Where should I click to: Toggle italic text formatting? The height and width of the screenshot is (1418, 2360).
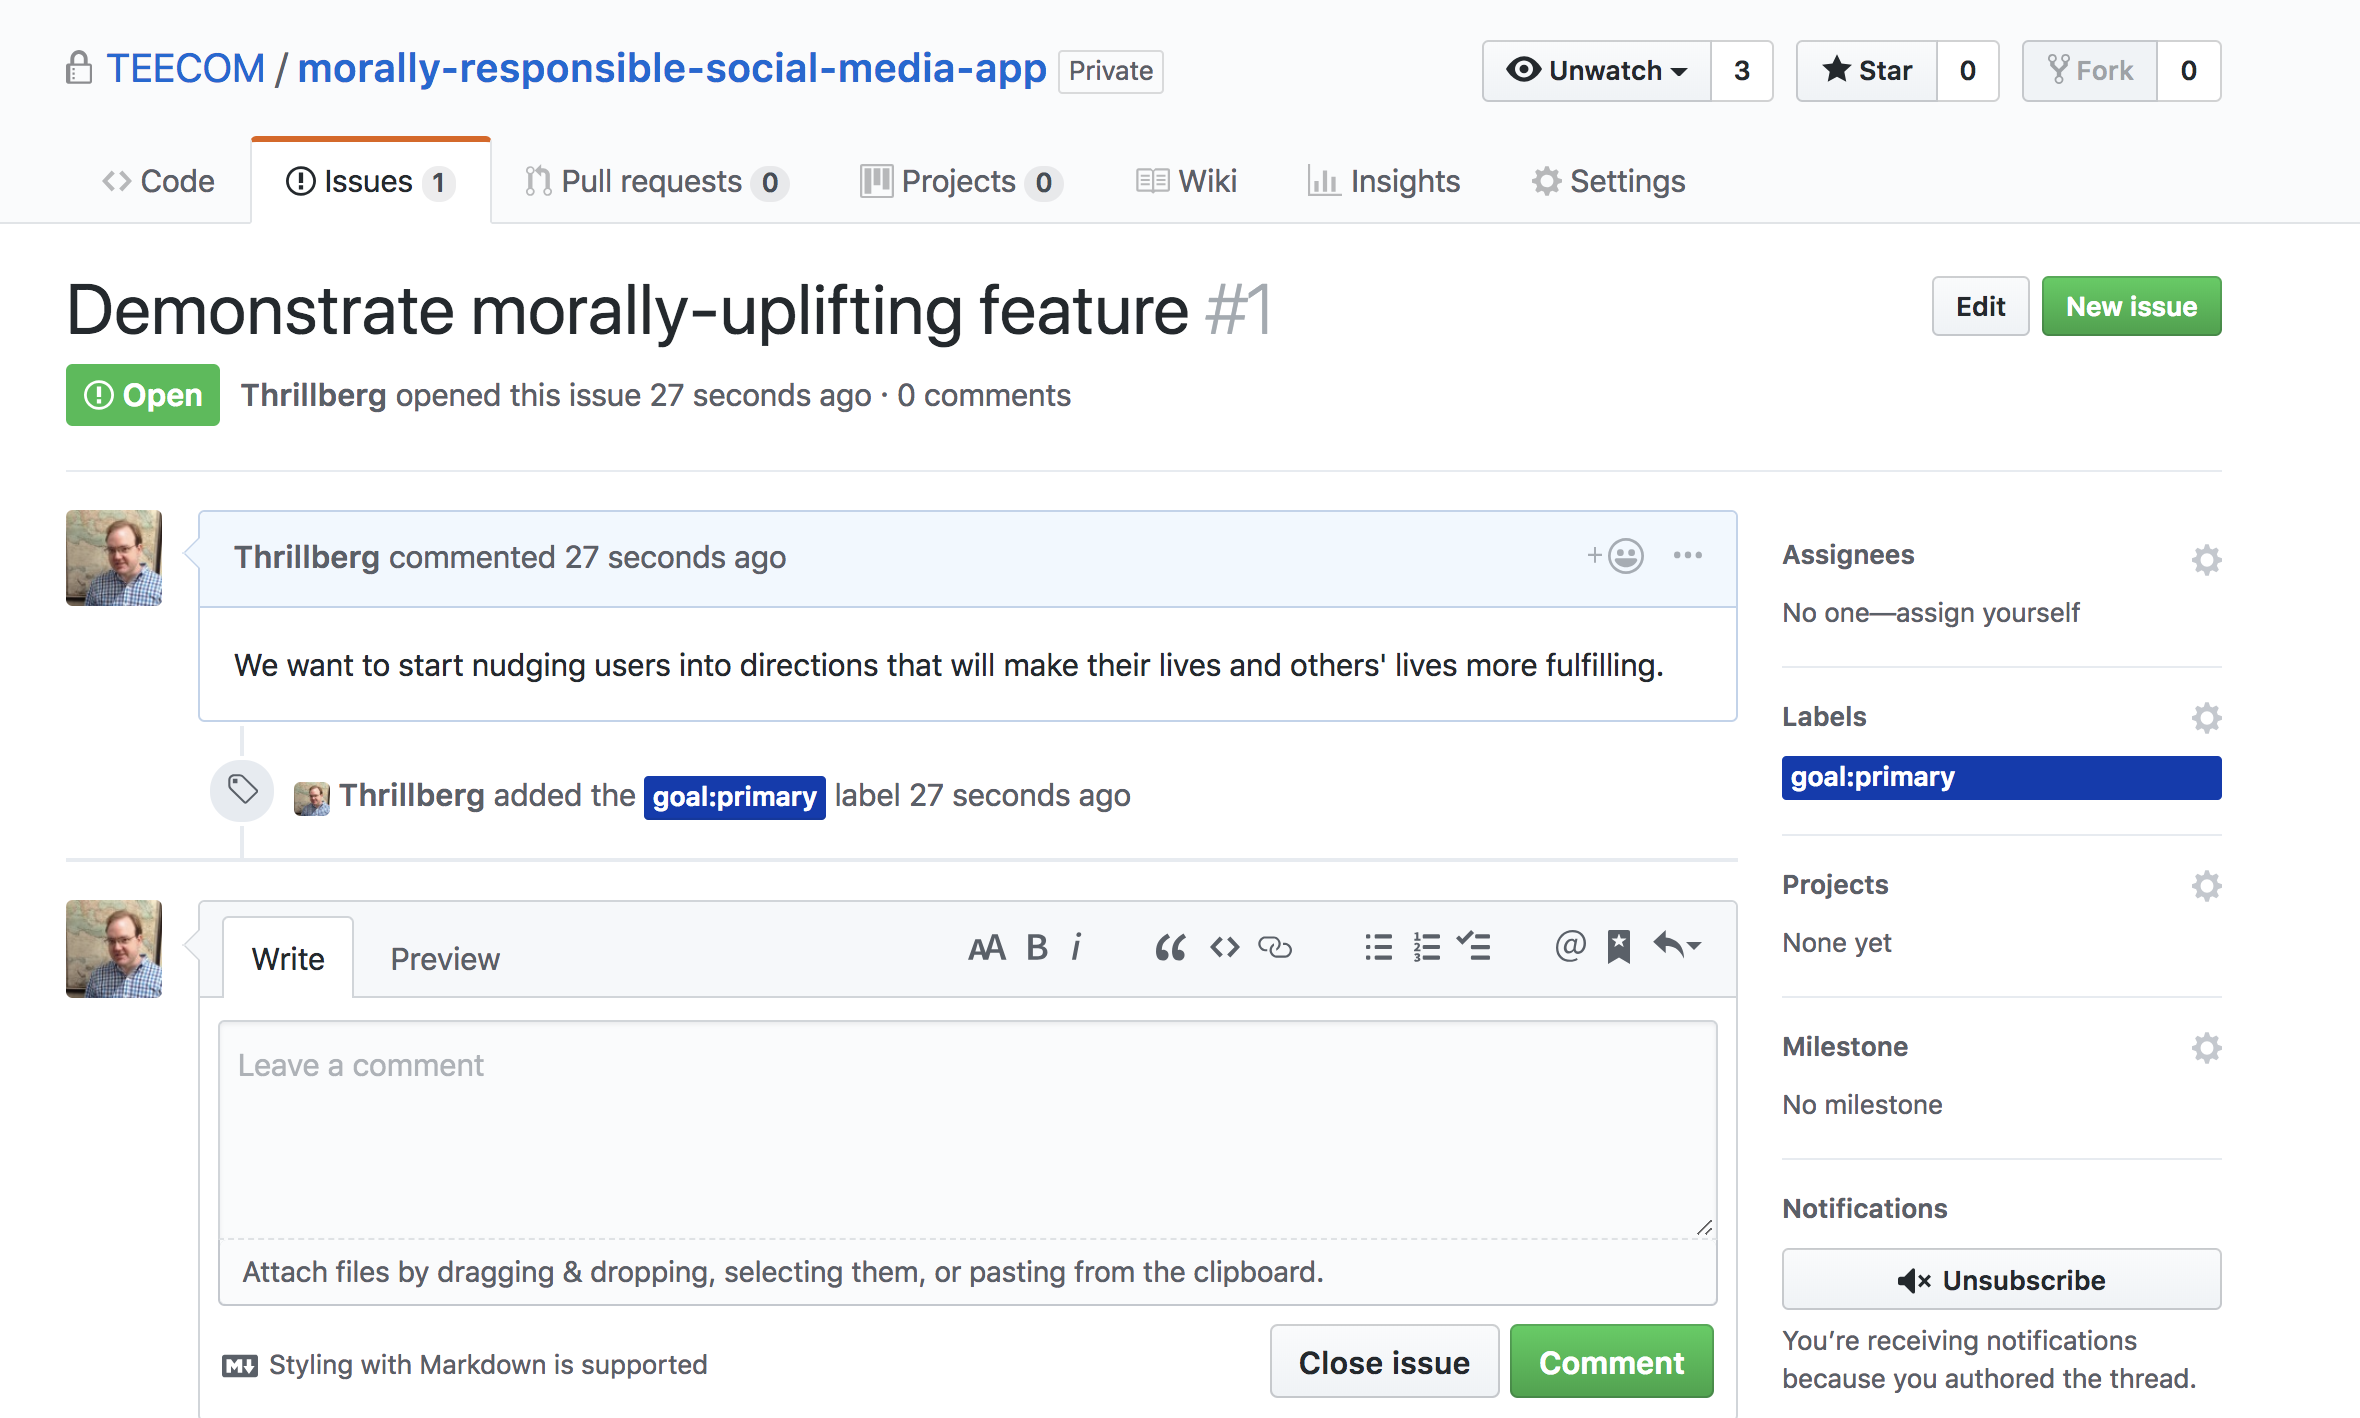tap(1076, 947)
